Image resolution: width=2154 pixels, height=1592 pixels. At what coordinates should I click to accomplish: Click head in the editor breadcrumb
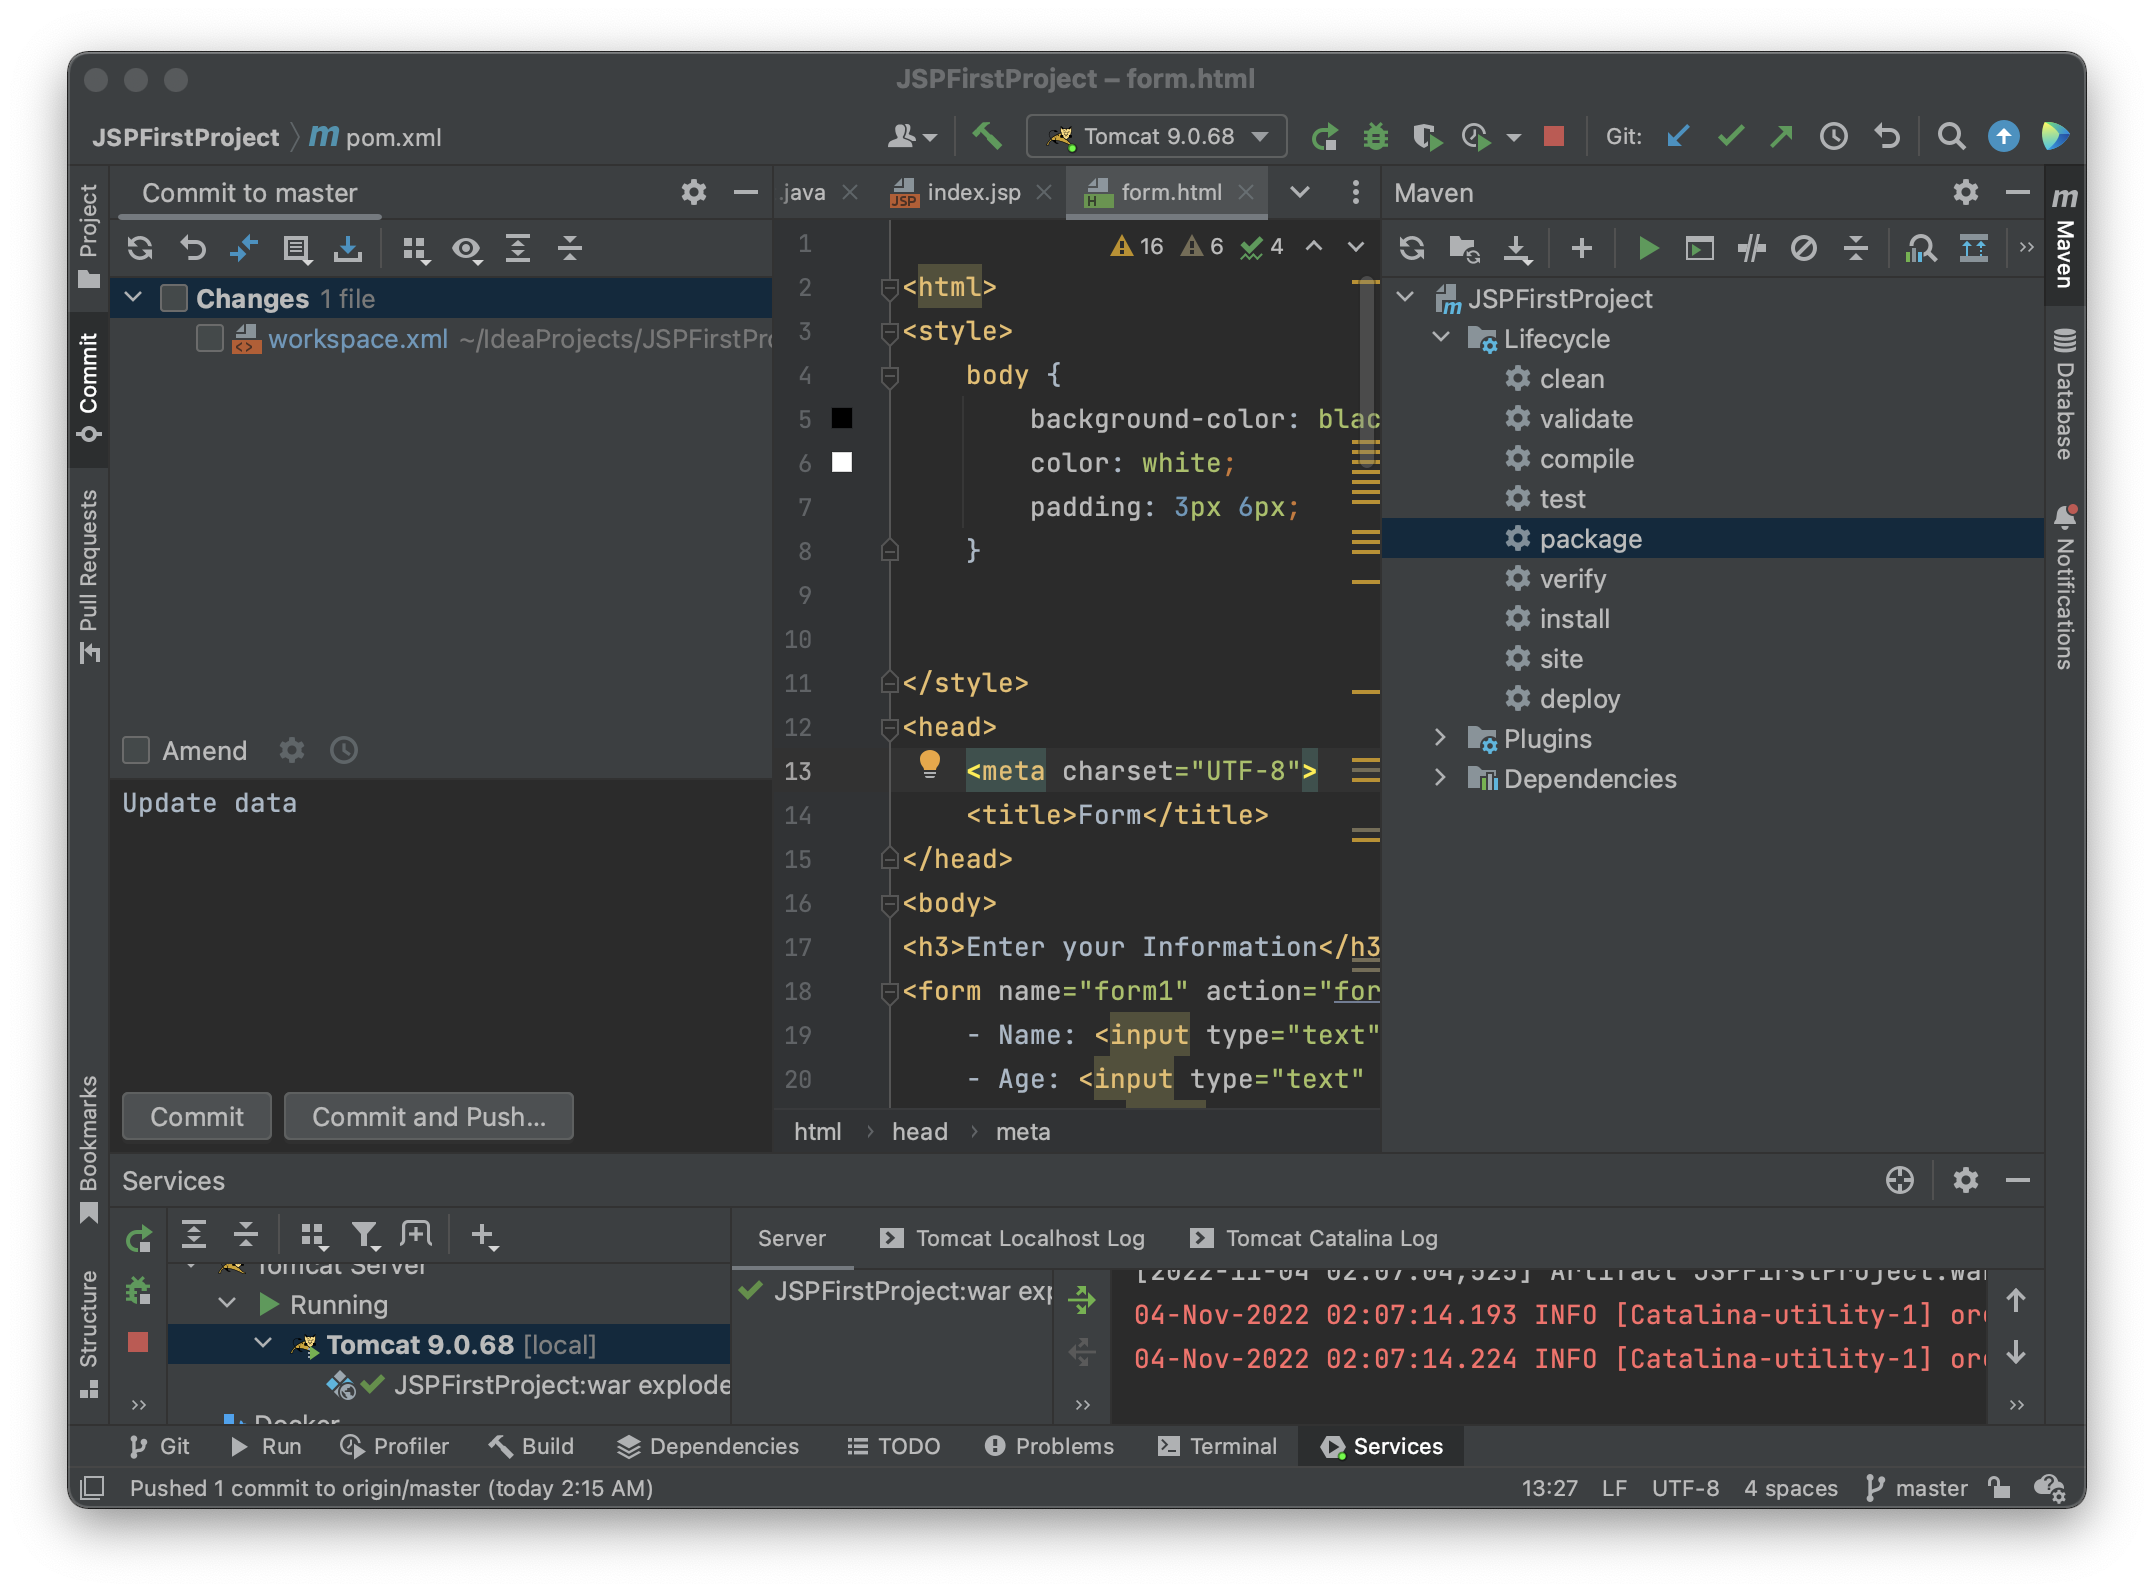[919, 1131]
